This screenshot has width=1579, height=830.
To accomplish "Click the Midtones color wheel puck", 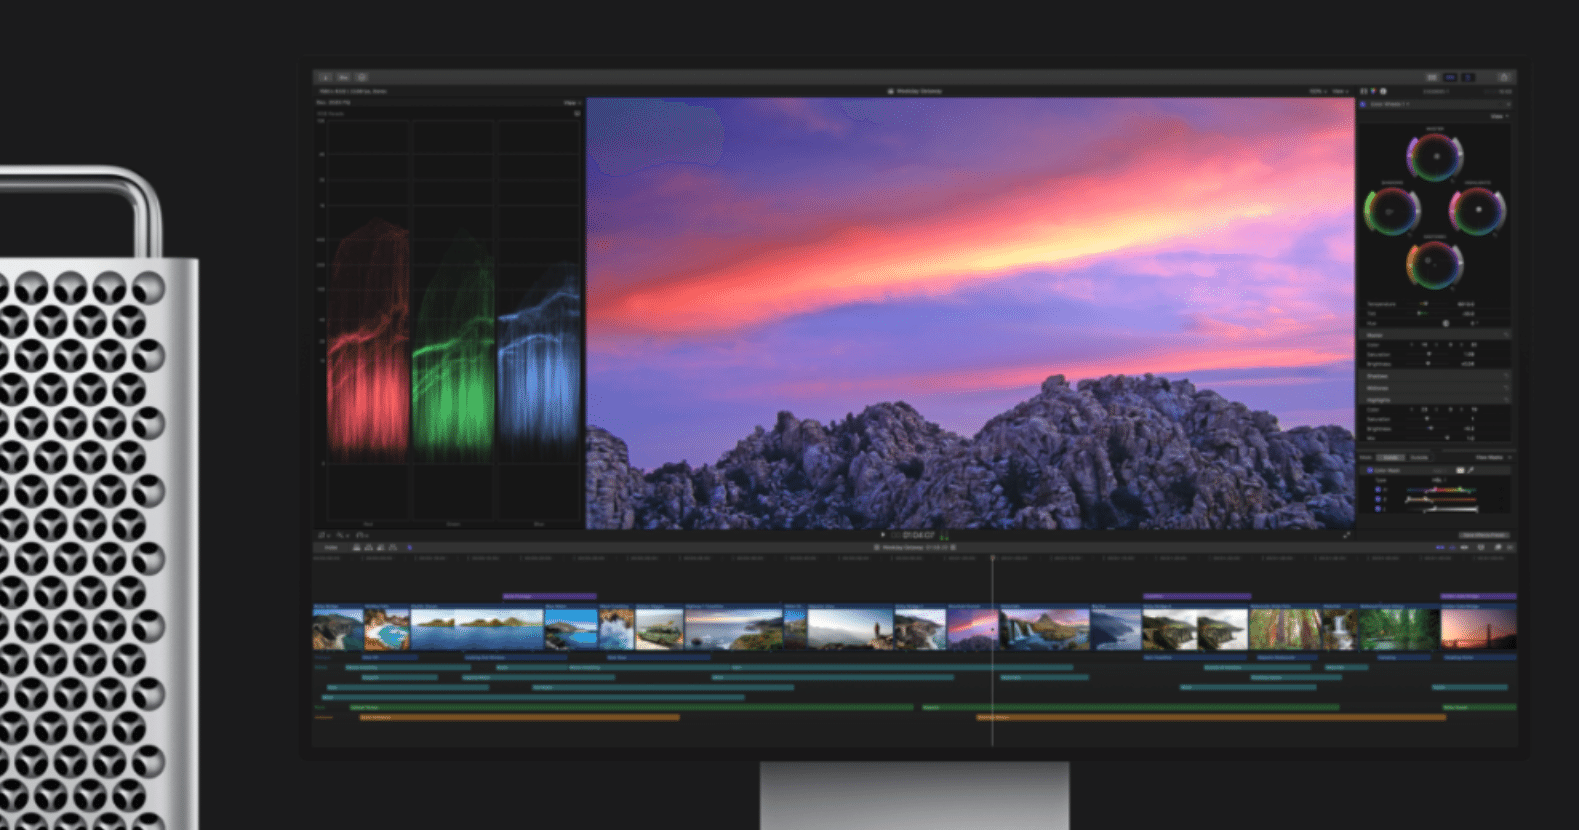I will coord(1430,262).
